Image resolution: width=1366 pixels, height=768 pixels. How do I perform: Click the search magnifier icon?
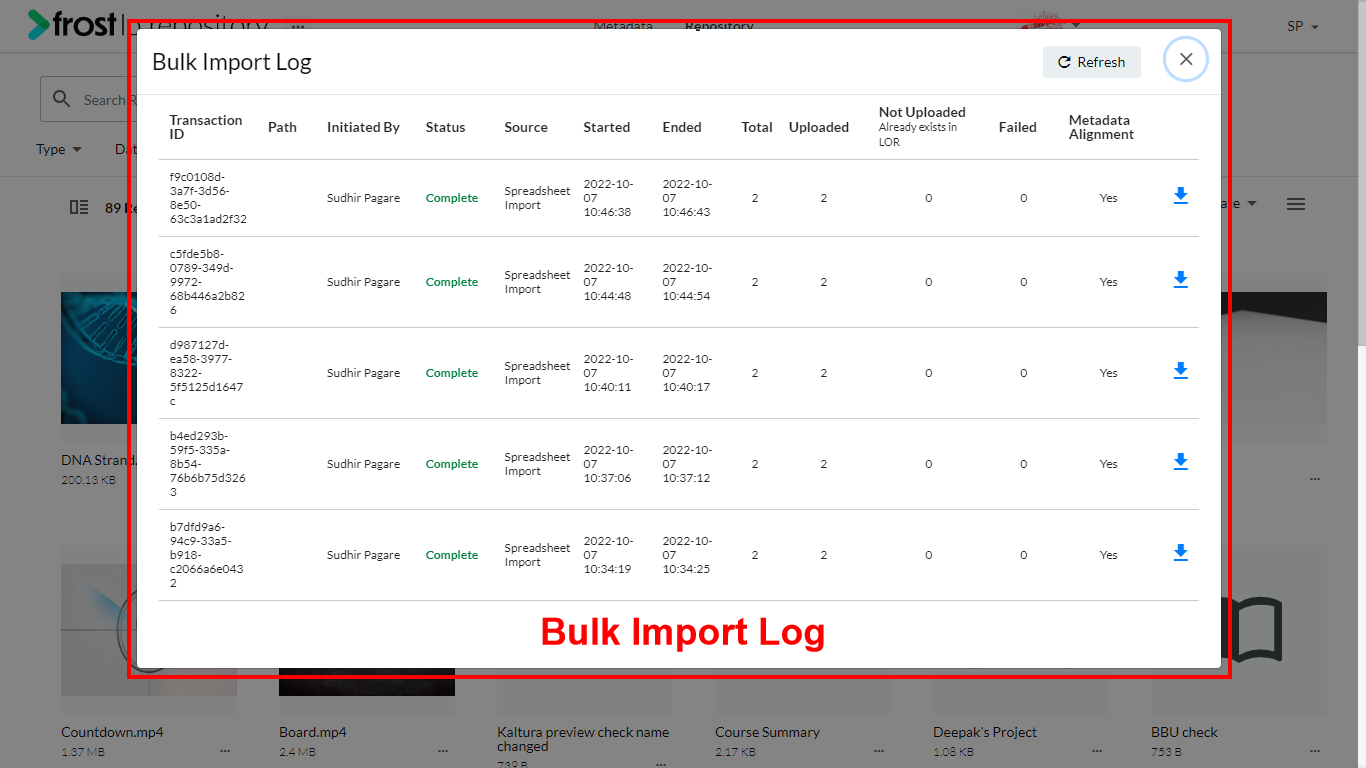tap(62, 99)
